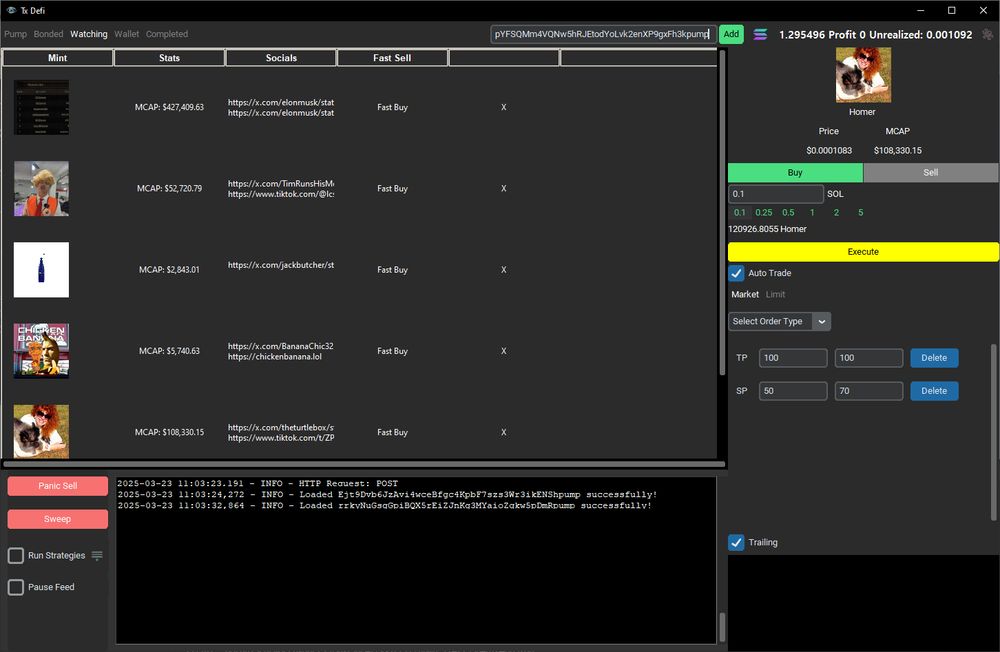Set amount preset to 0.25 SOL
The width and height of the screenshot is (1000, 652).
tap(763, 212)
